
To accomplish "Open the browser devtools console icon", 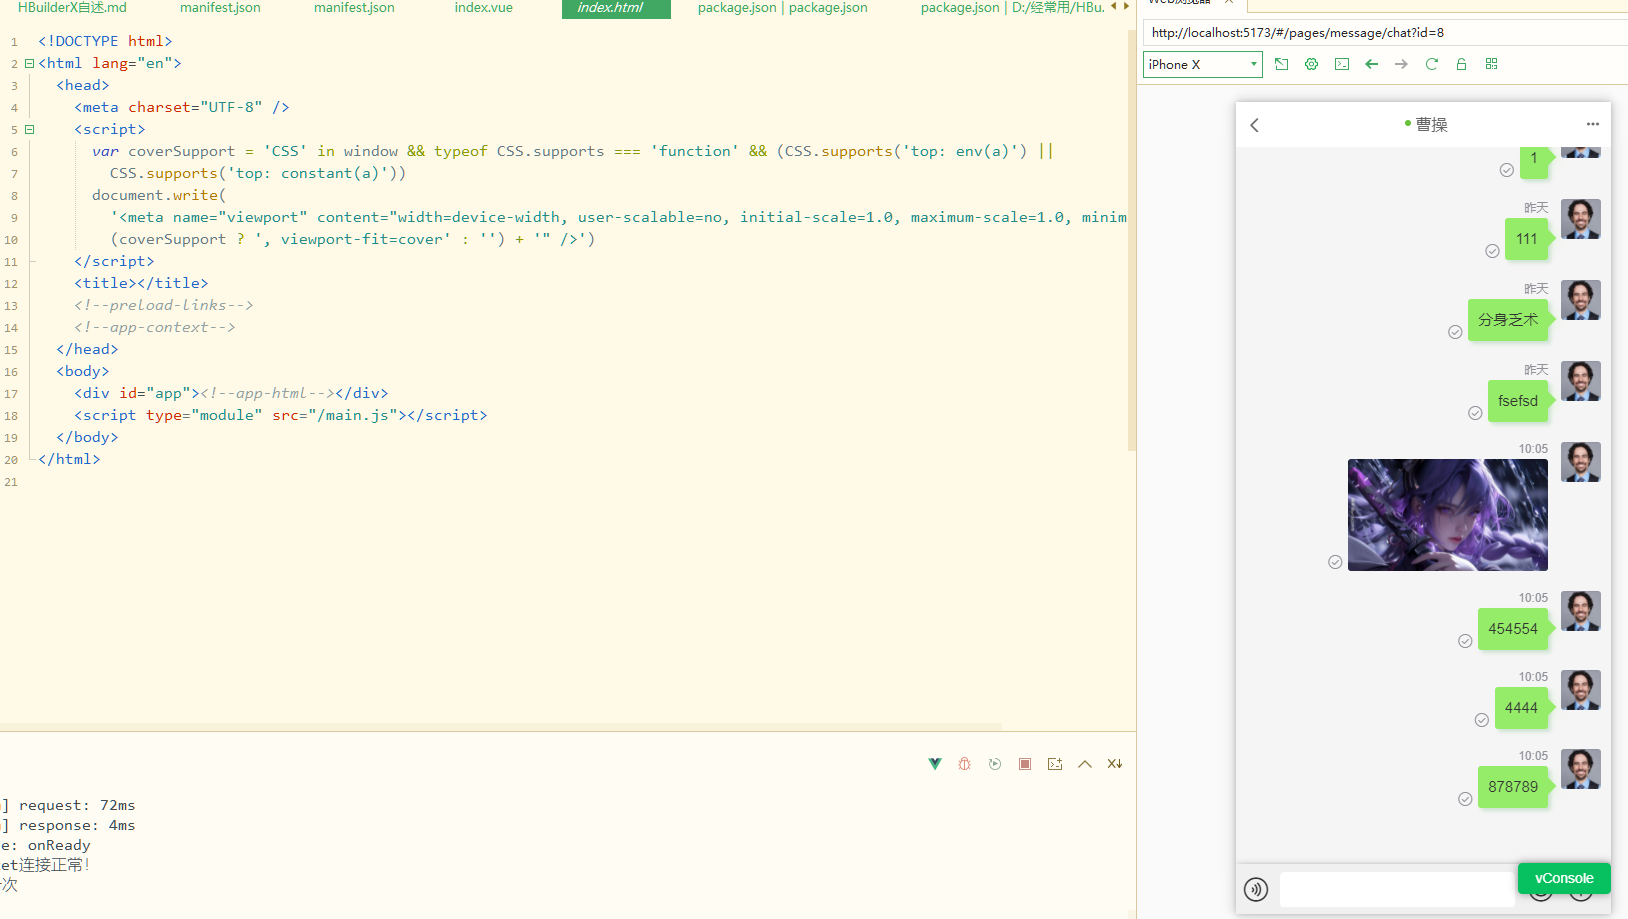I will coord(1342,64).
